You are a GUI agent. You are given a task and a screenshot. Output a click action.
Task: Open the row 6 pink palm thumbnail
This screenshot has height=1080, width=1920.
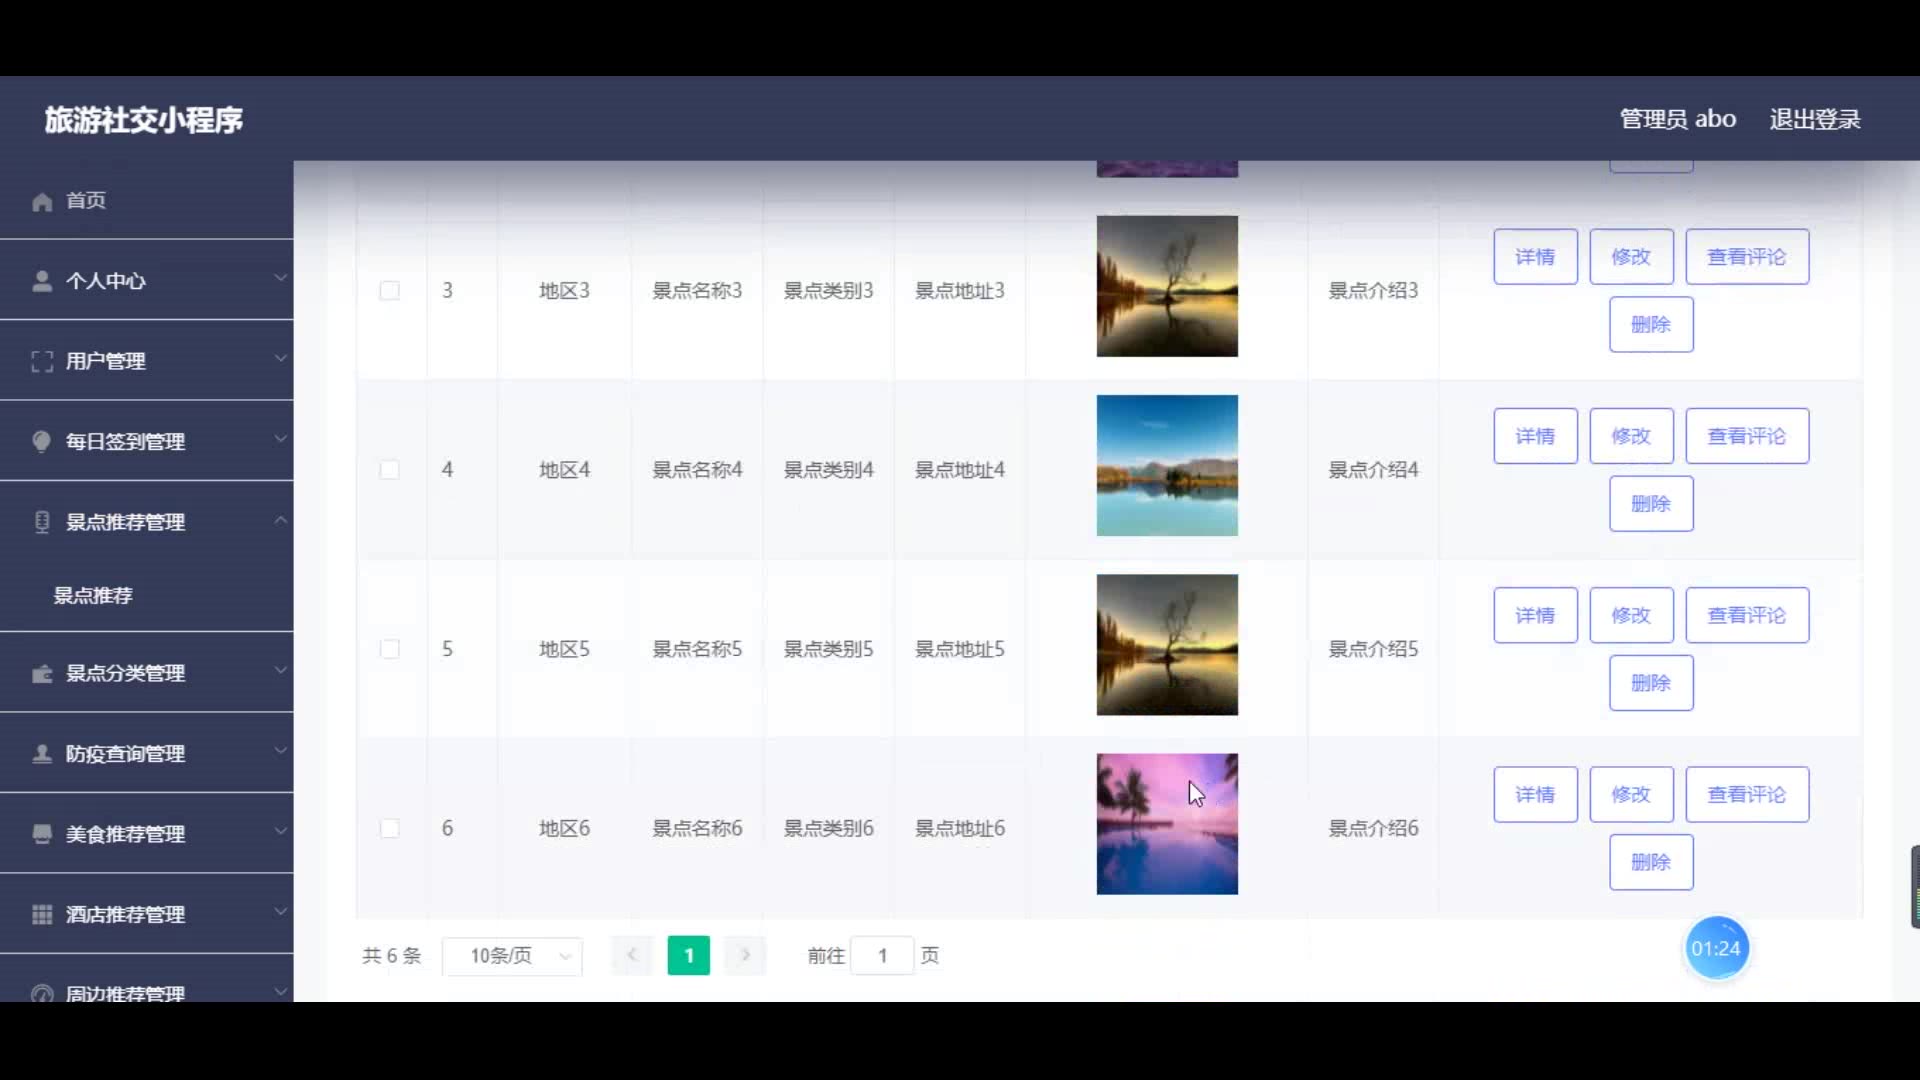(x=1167, y=823)
